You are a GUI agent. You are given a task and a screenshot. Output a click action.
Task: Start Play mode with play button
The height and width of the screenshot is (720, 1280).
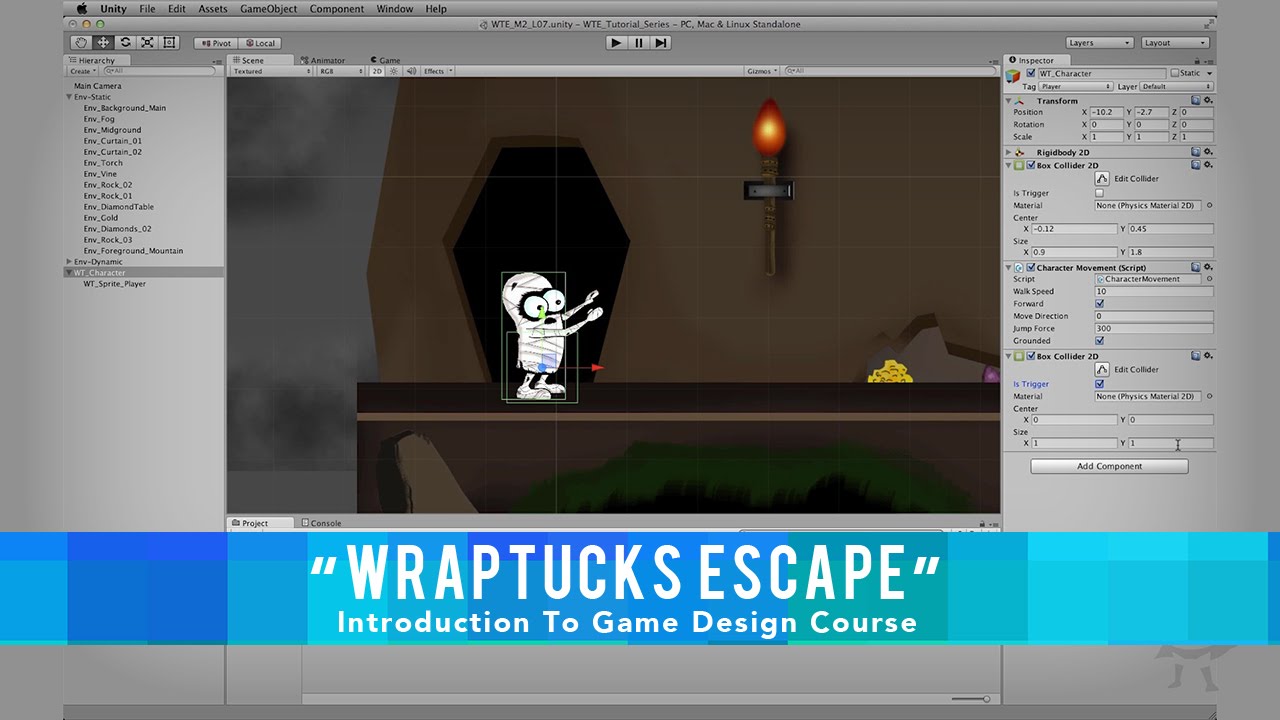click(616, 42)
